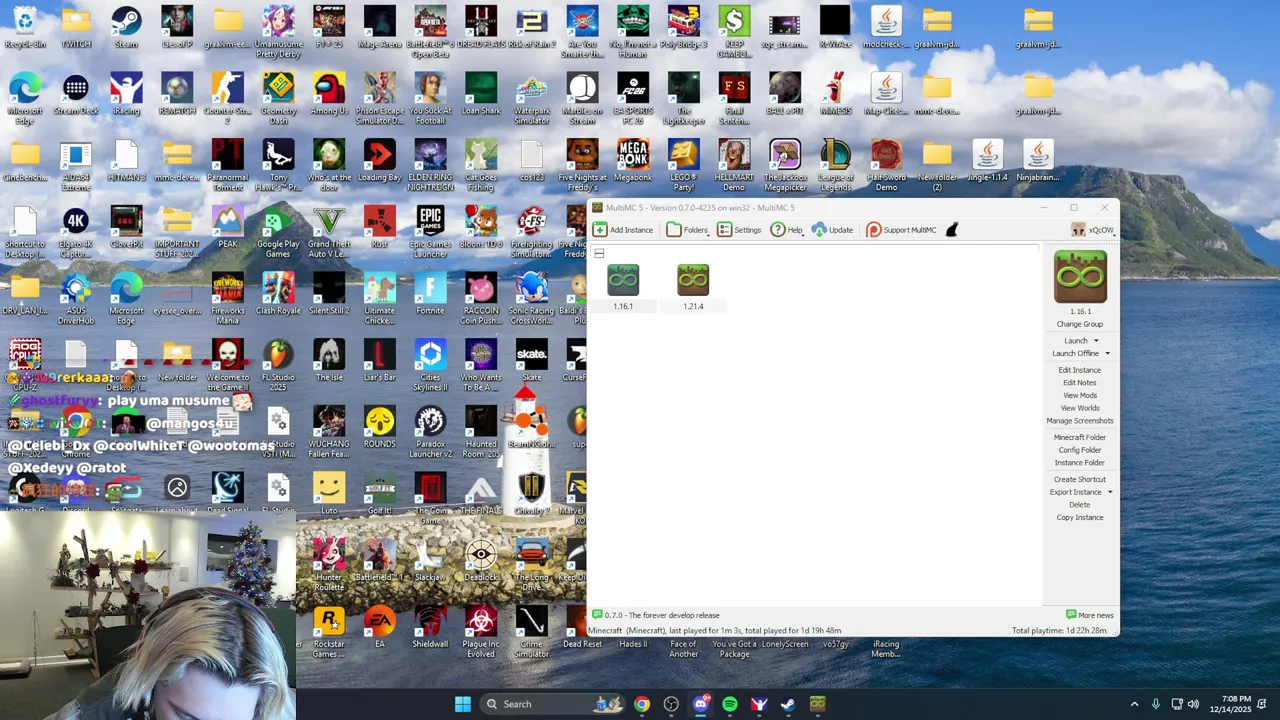The width and height of the screenshot is (1280, 720).
Task: Click the Launch button
Action: (x=1076, y=341)
